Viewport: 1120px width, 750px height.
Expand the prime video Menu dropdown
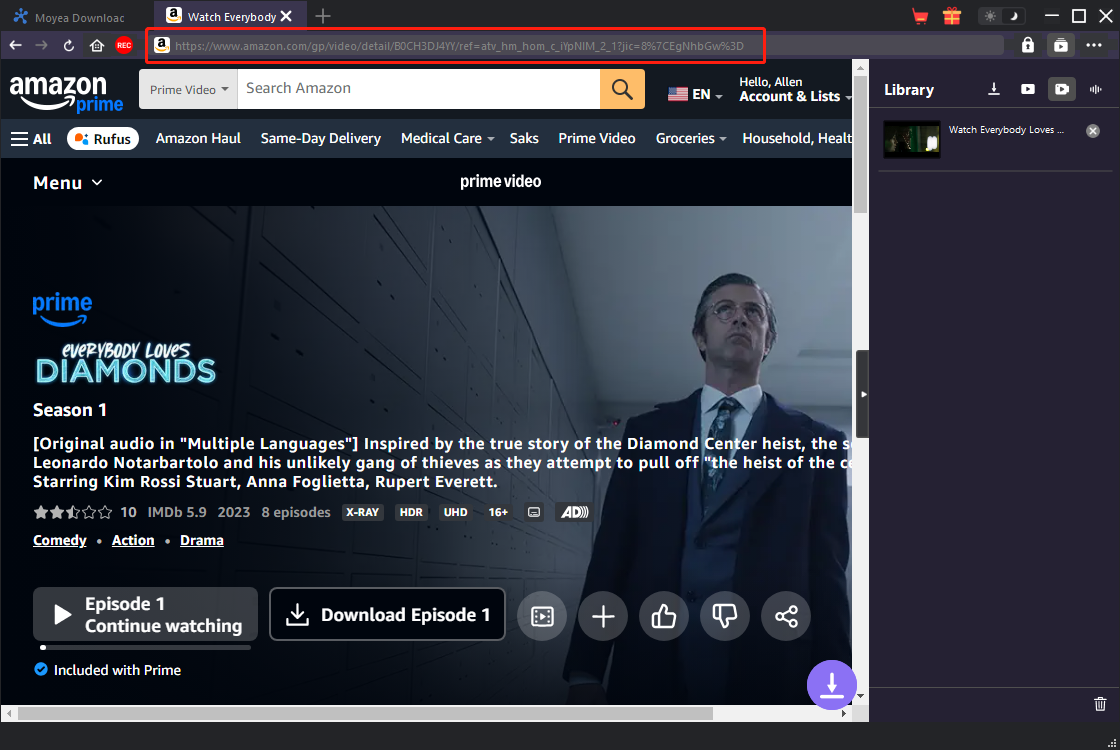(x=68, y=183)
